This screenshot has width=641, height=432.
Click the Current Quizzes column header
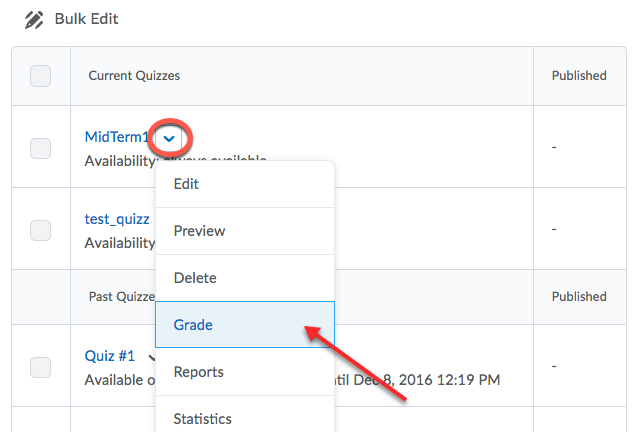click(134, 76)
